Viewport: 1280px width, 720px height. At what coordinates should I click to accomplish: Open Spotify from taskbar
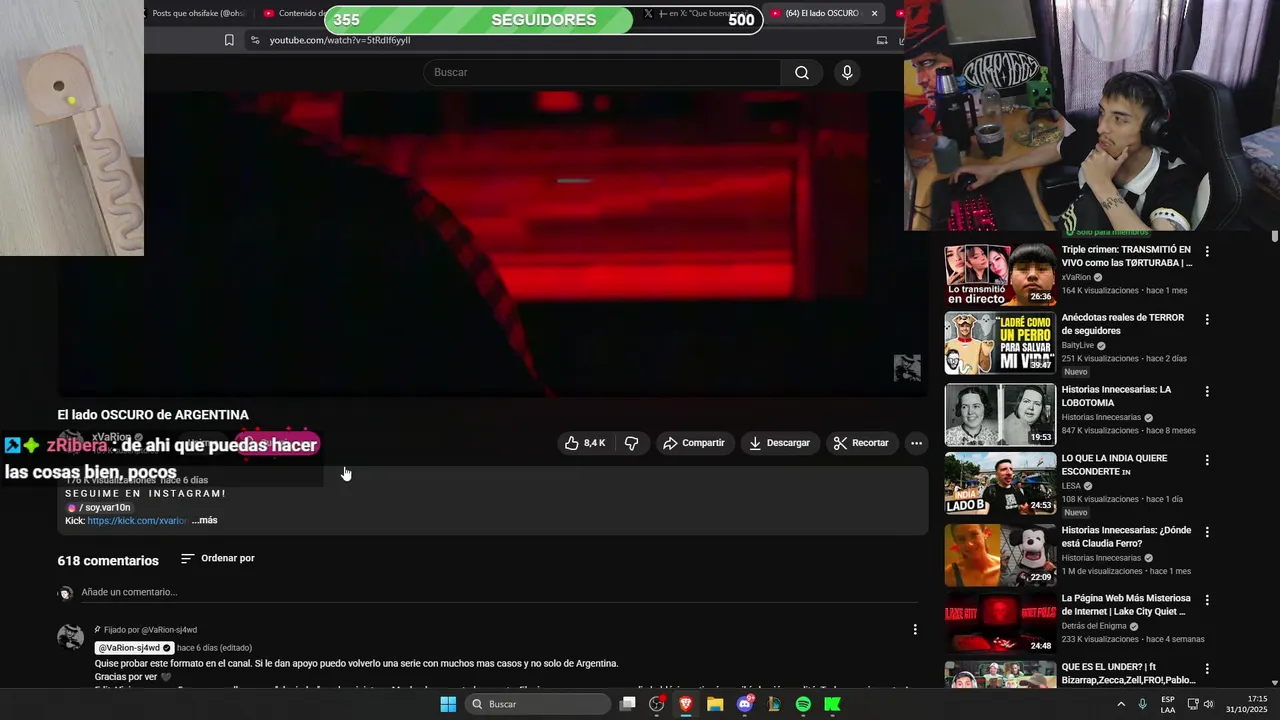803,704
